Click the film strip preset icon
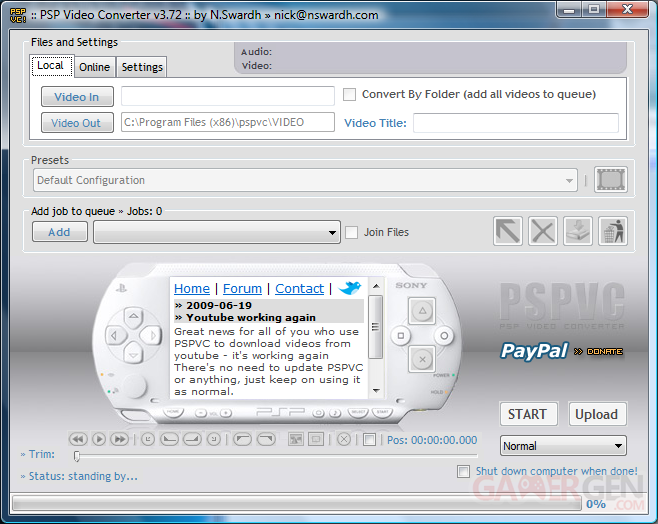The width and height of the screenshot is (658, 524). point(611,180)
